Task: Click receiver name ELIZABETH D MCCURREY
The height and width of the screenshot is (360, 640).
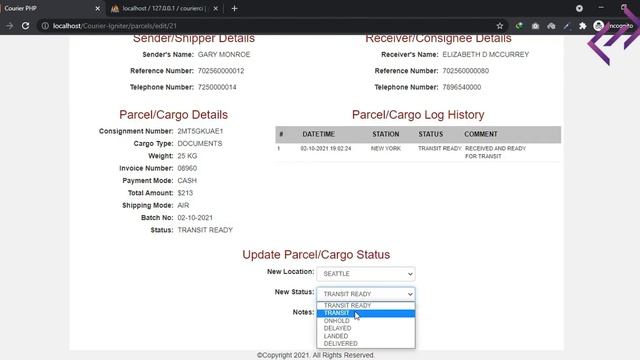Action: click(485, 54)
